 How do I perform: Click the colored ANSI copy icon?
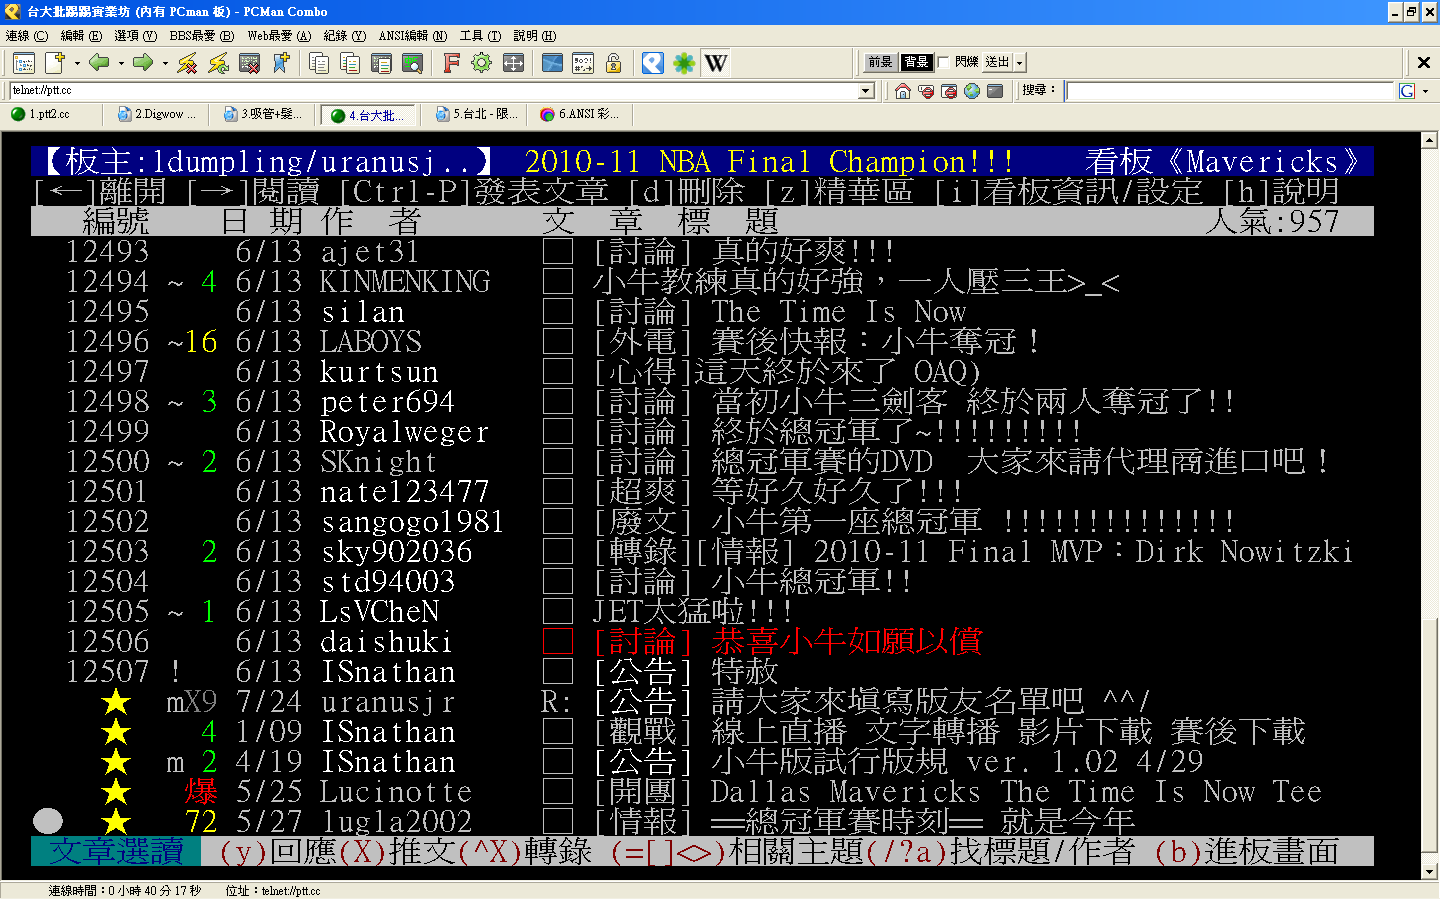click(x=350, y=63)
